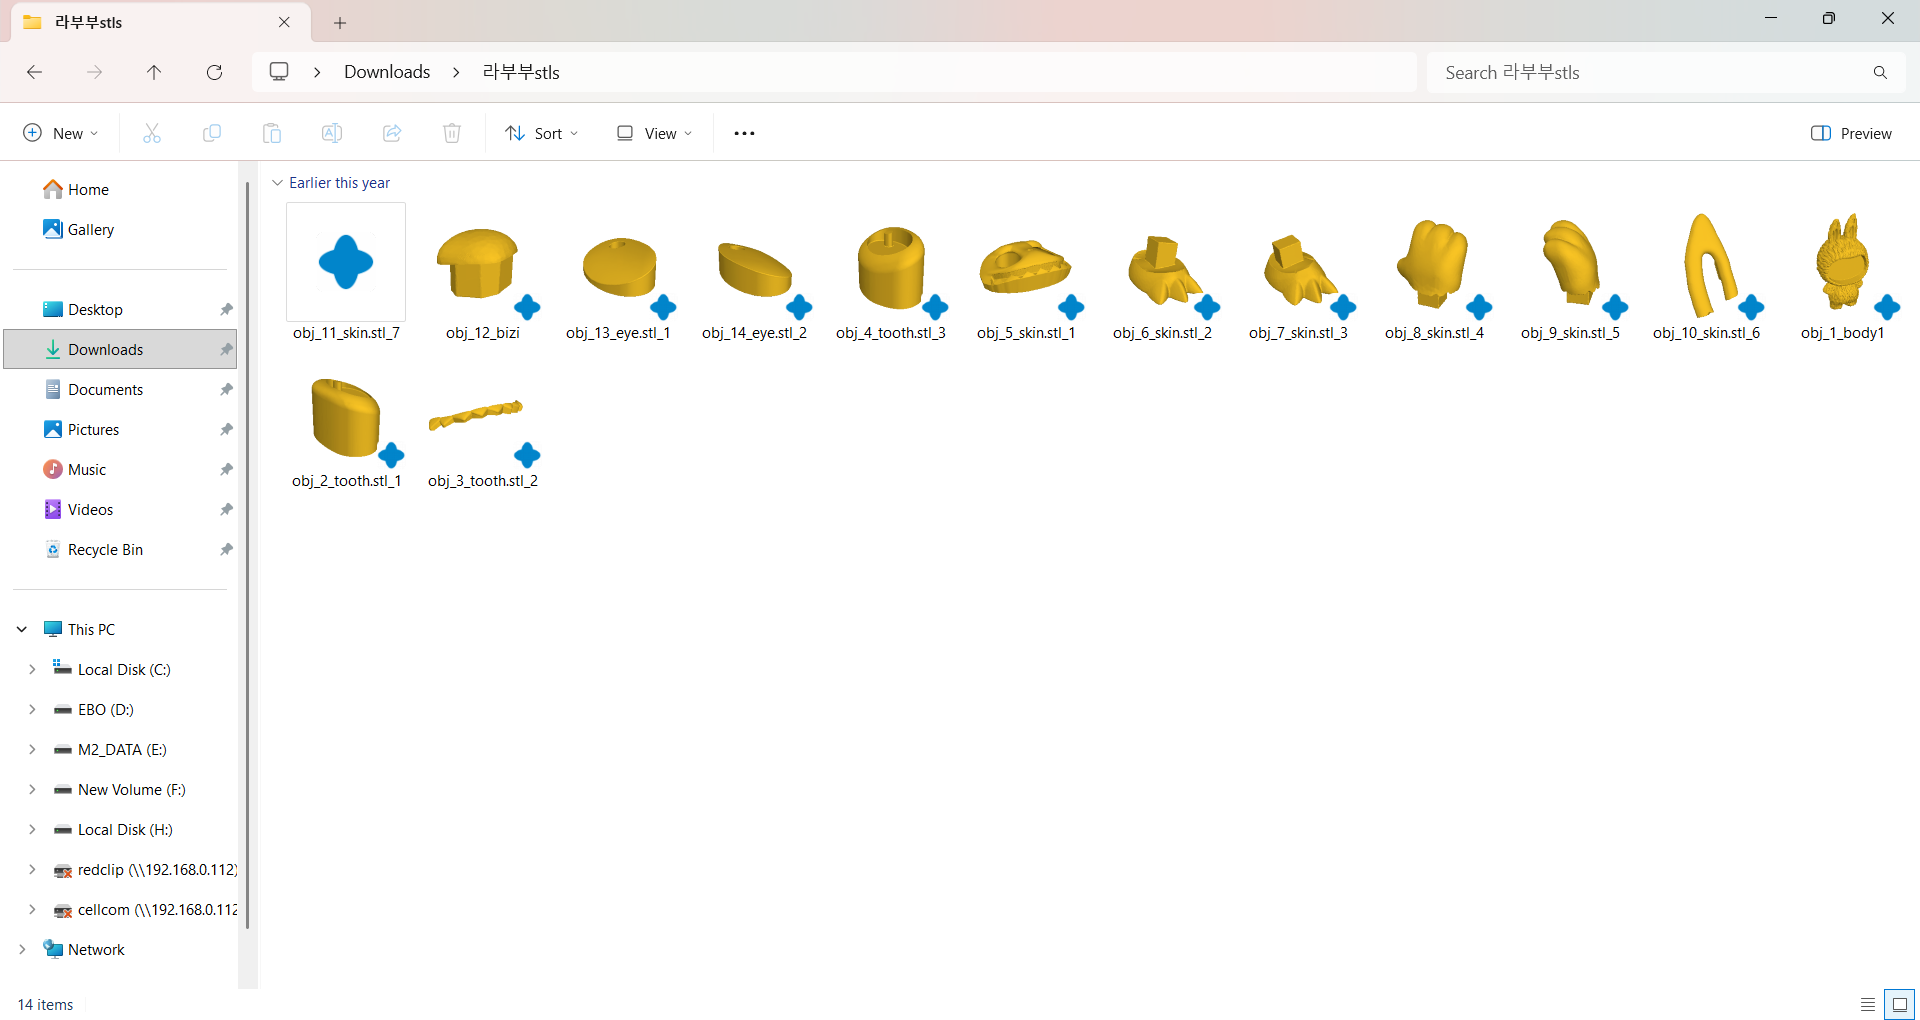Click the Delete trash icon
Viewport: 1920px width, 1020px height.
(x=452, y=133)
